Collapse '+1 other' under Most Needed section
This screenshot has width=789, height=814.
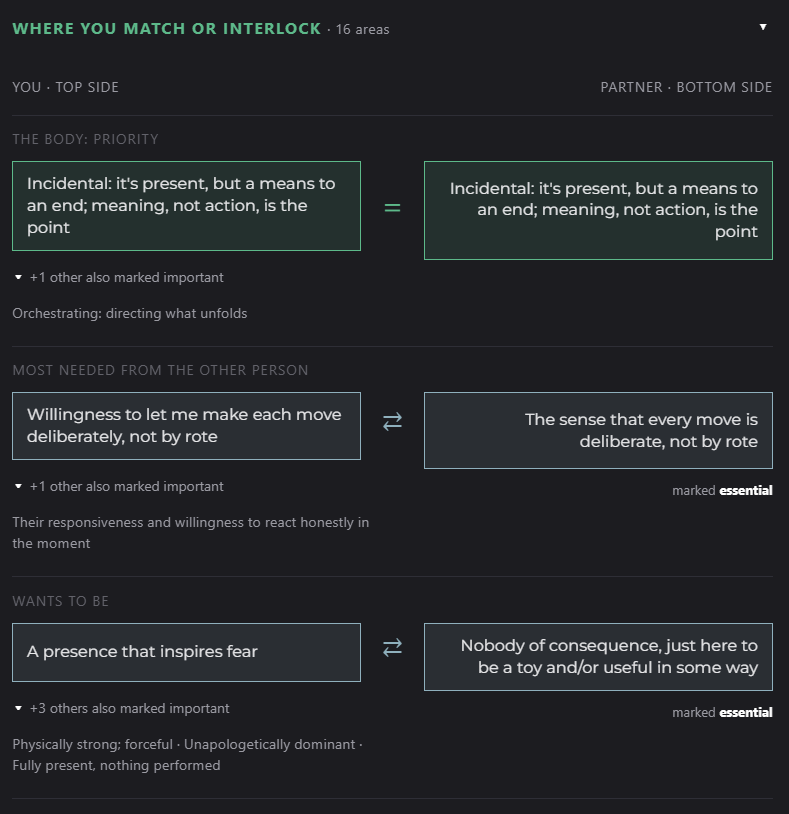119,486
